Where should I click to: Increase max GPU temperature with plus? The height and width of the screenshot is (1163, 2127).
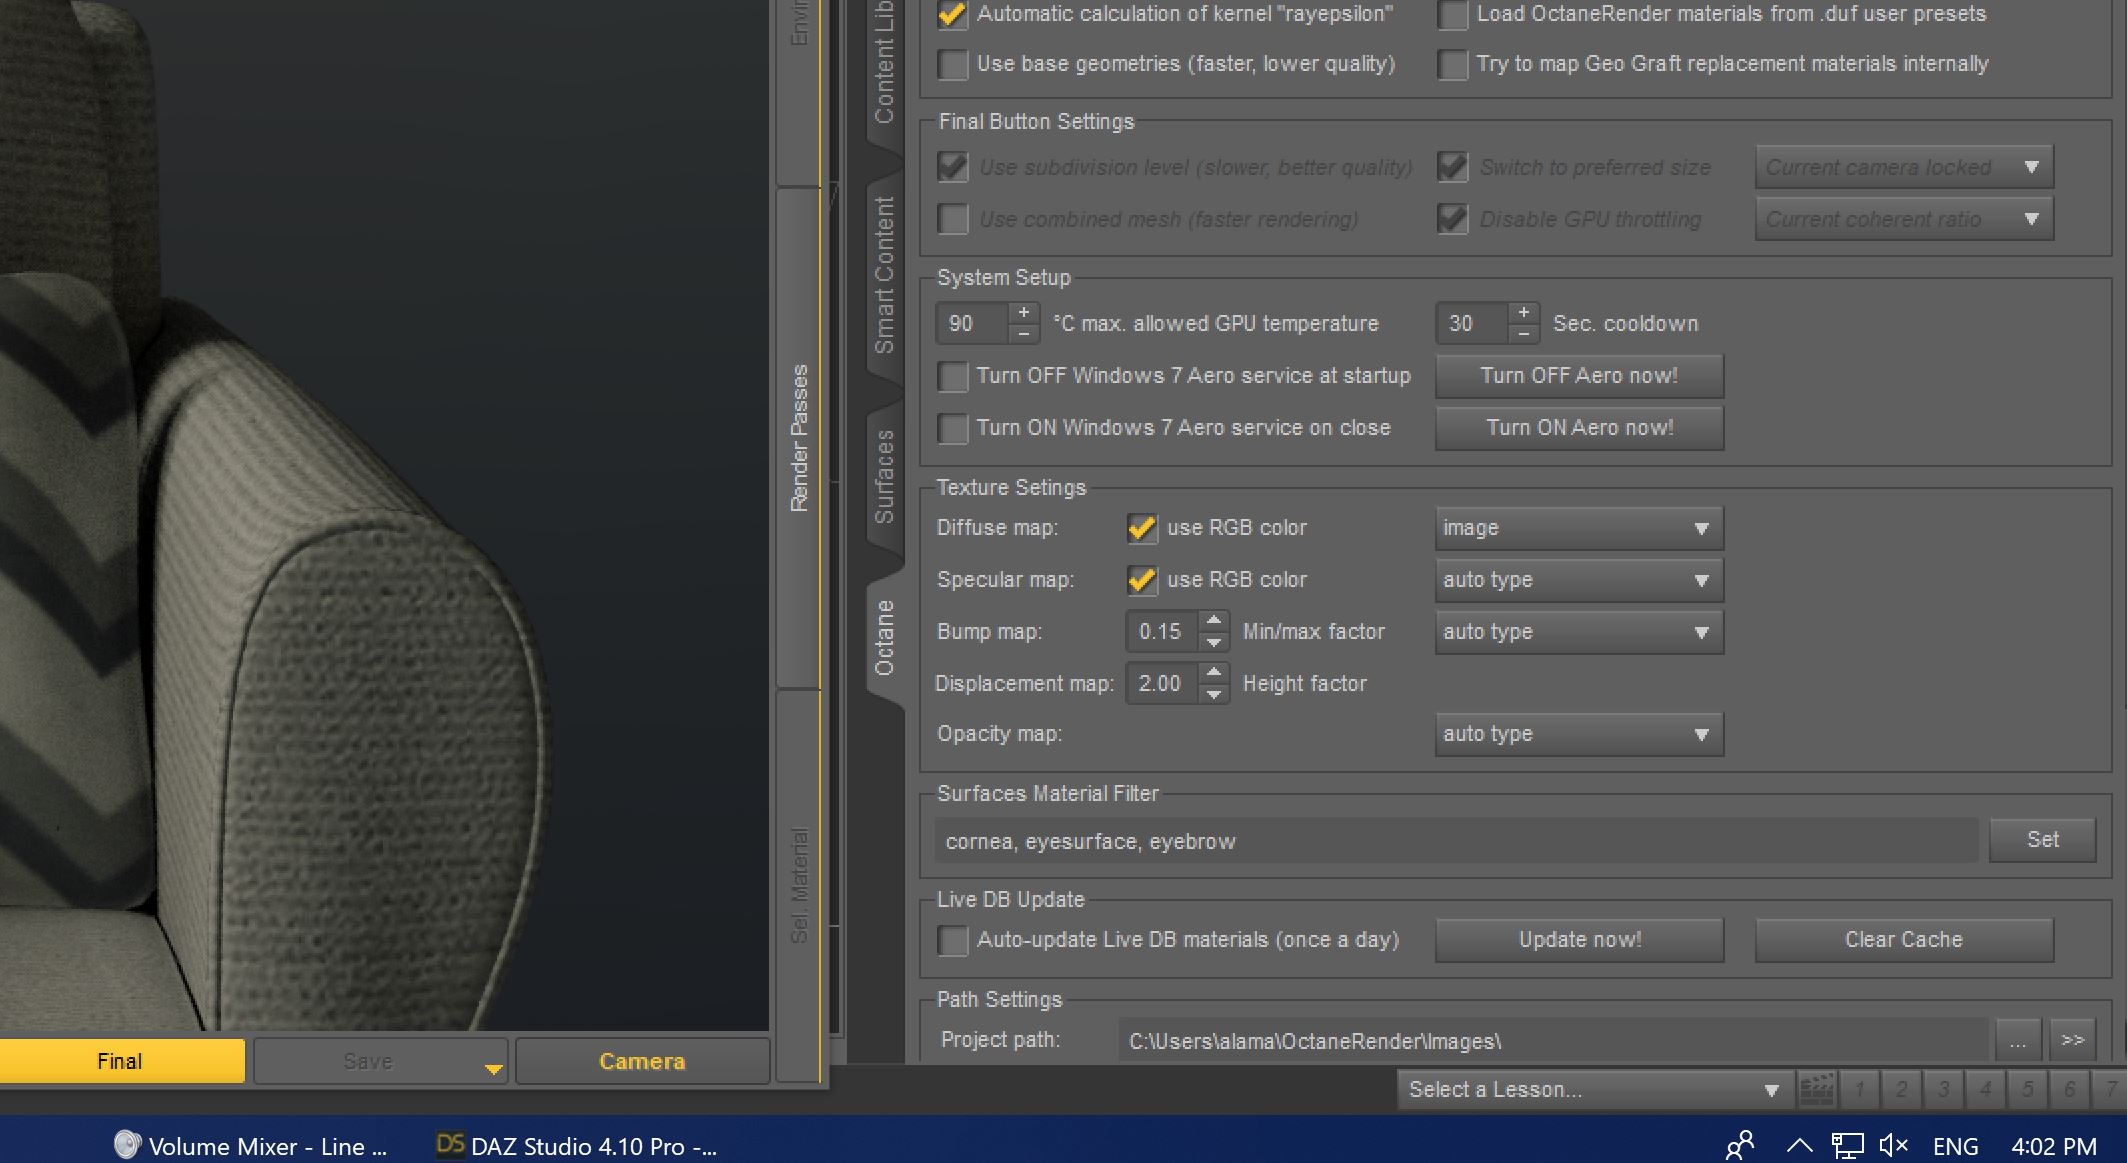coord(1023,313)
